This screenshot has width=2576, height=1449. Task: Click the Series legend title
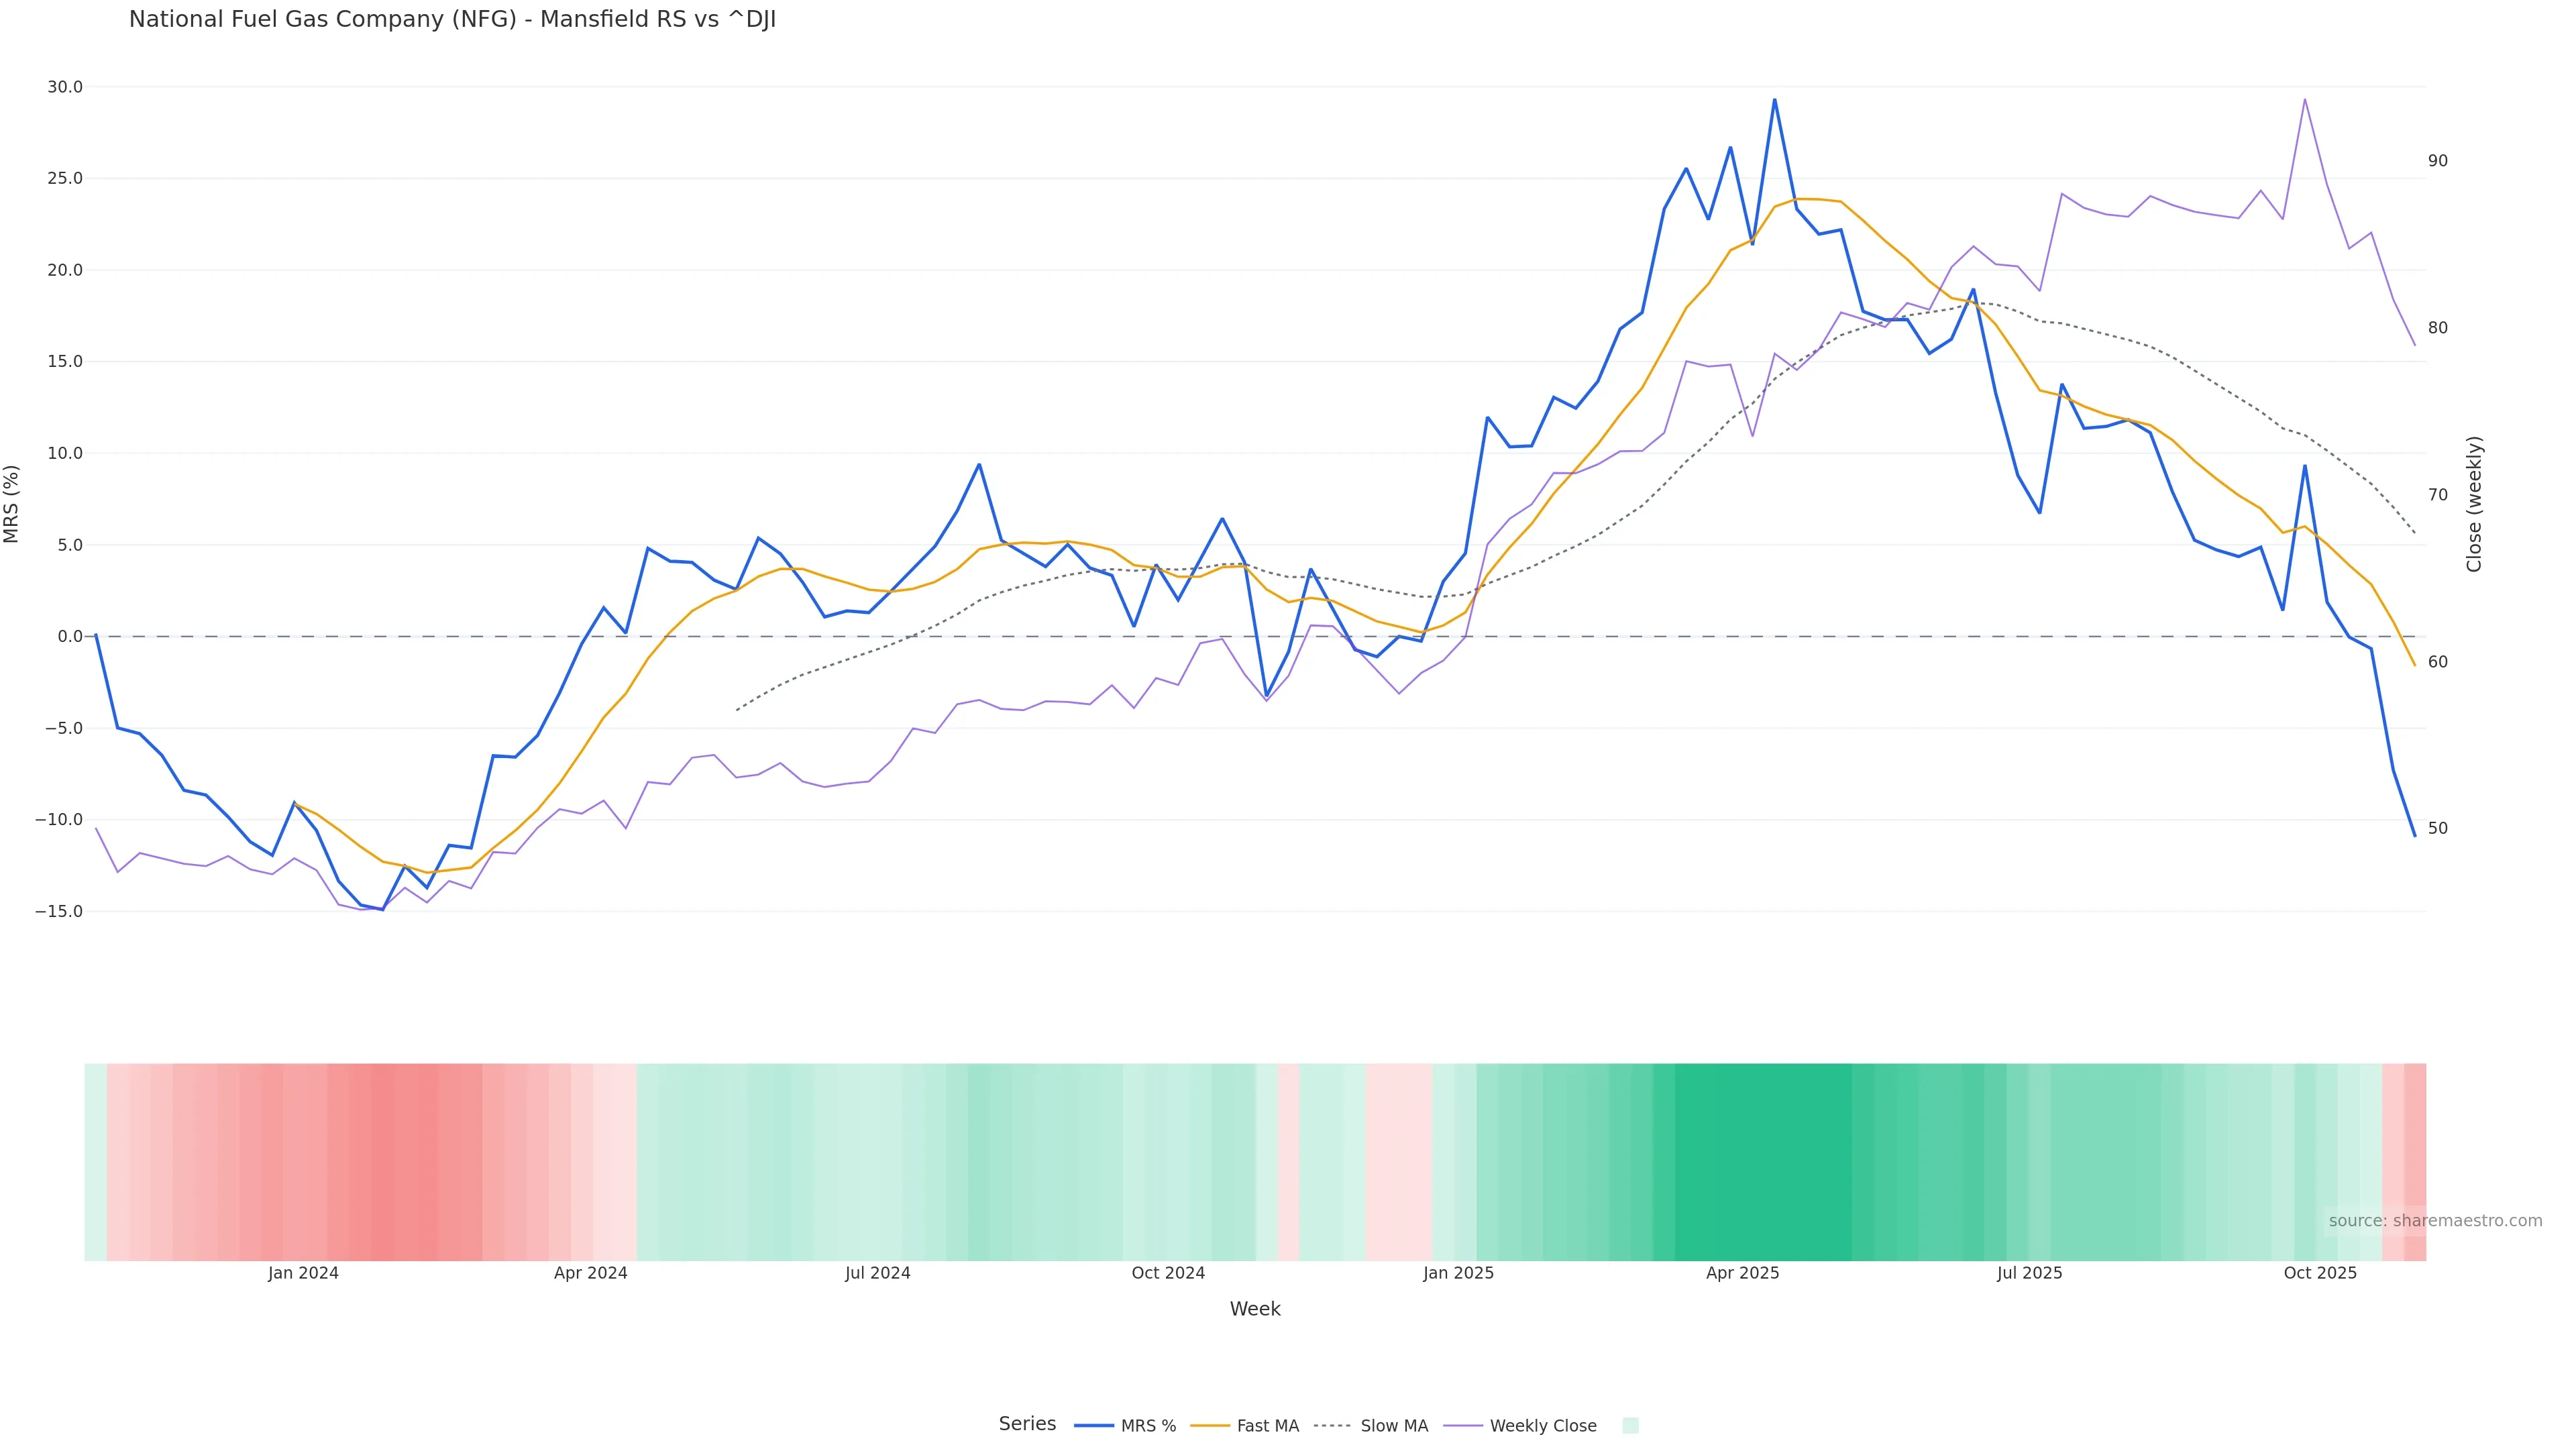(1027, 1424)
